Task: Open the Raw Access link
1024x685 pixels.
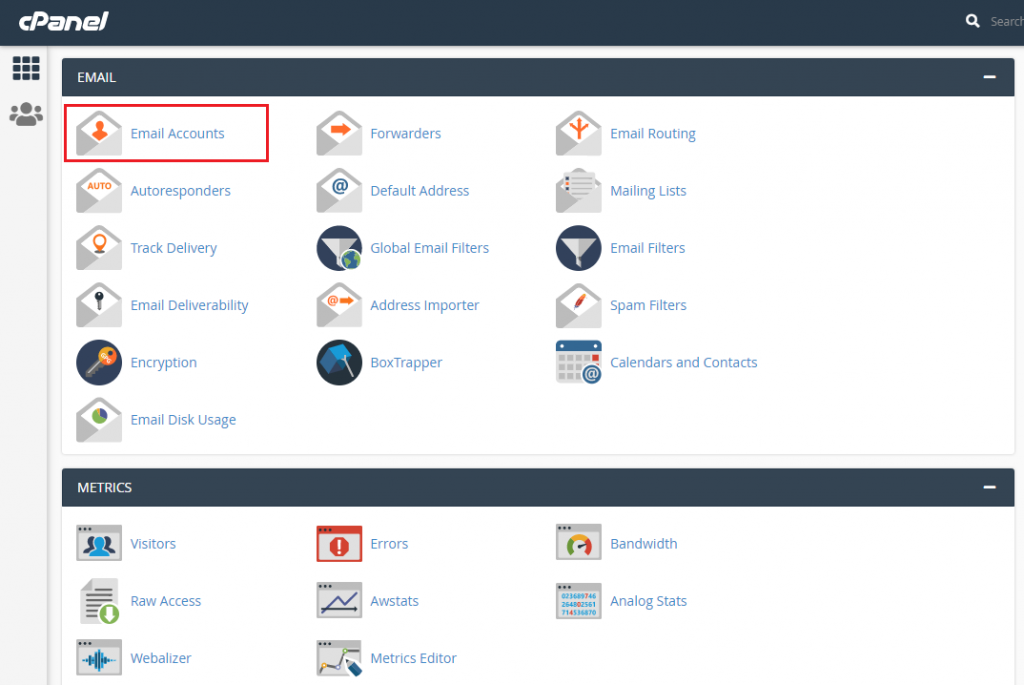Action: coord(165,601)
